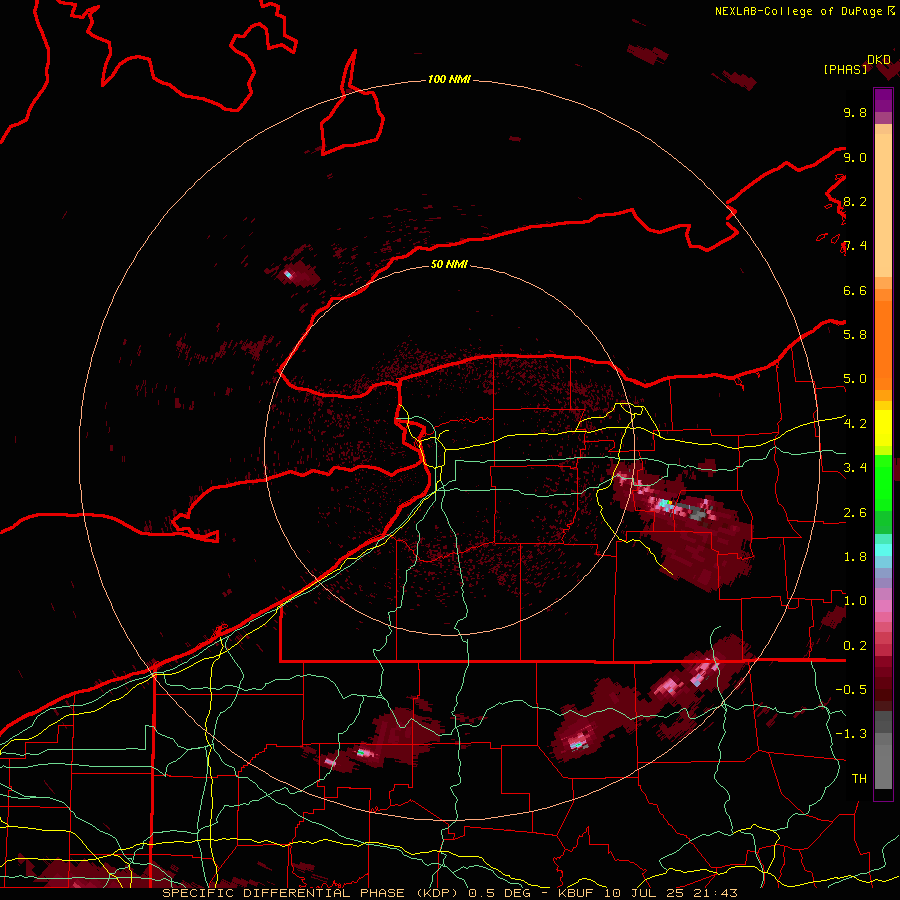
Task: Pick the cyan segment of the color bar
Action: pos(883,550)
